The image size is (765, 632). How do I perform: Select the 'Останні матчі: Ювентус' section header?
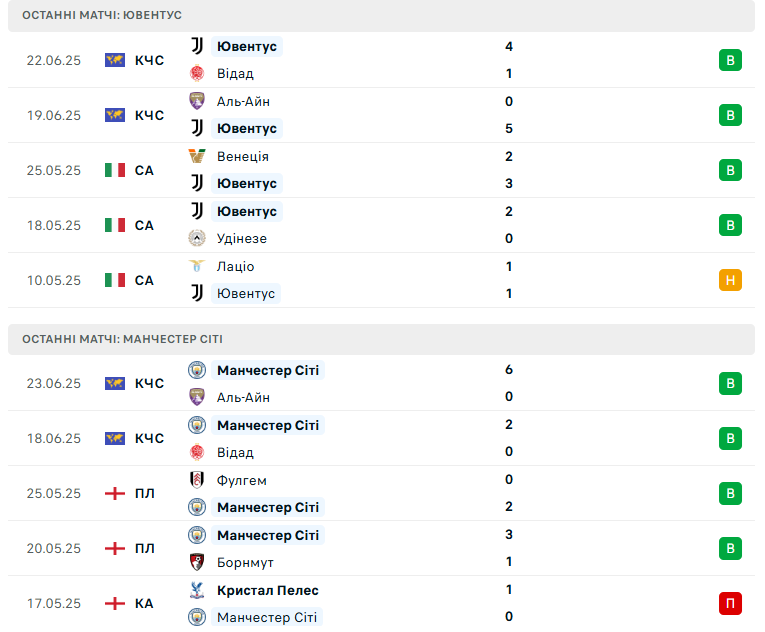point(382,16)
